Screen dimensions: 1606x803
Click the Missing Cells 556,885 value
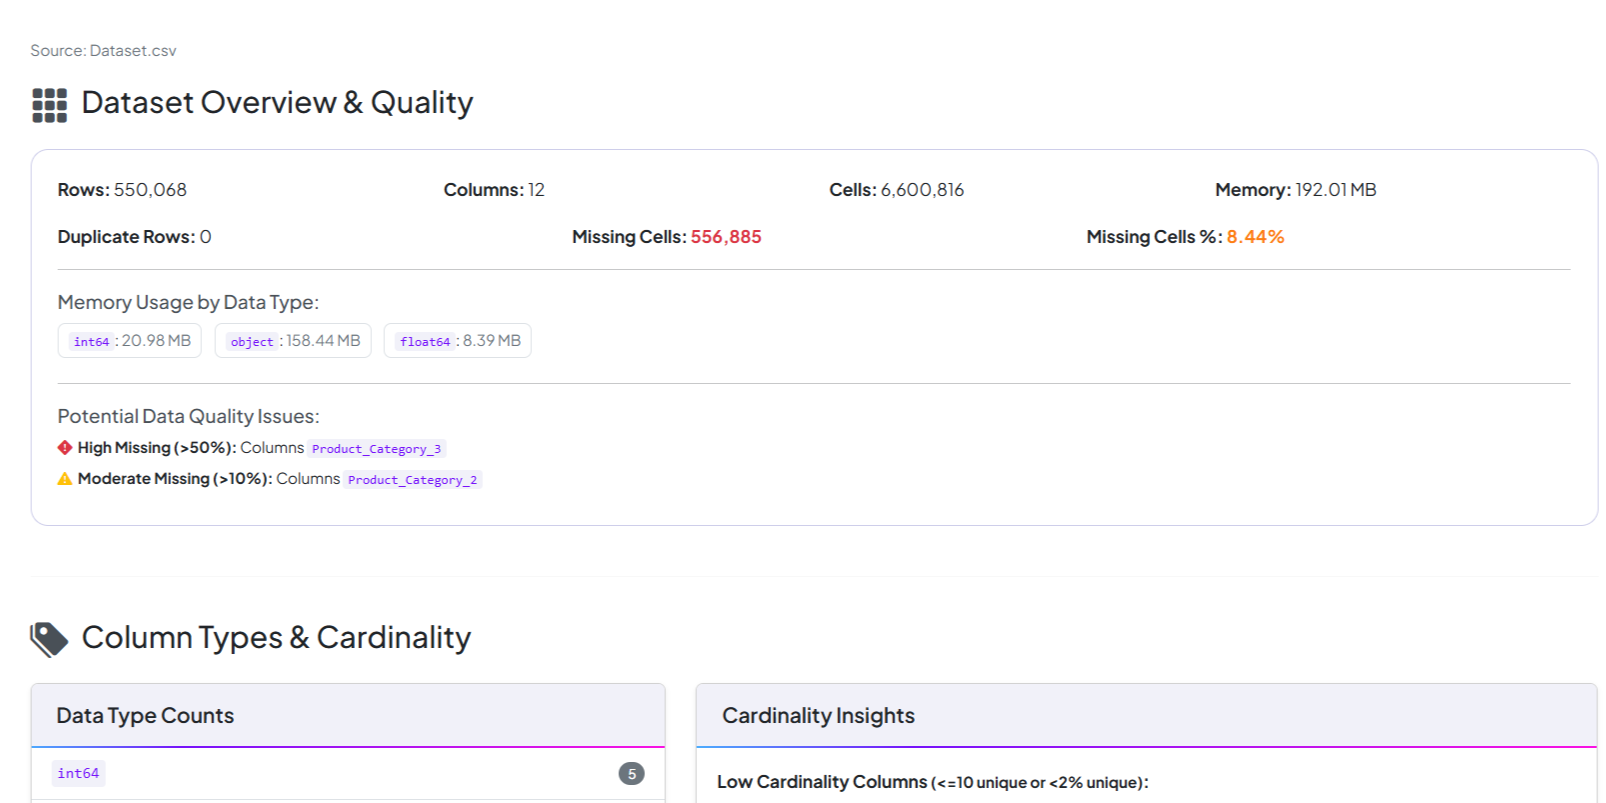(x=726, y=237)
